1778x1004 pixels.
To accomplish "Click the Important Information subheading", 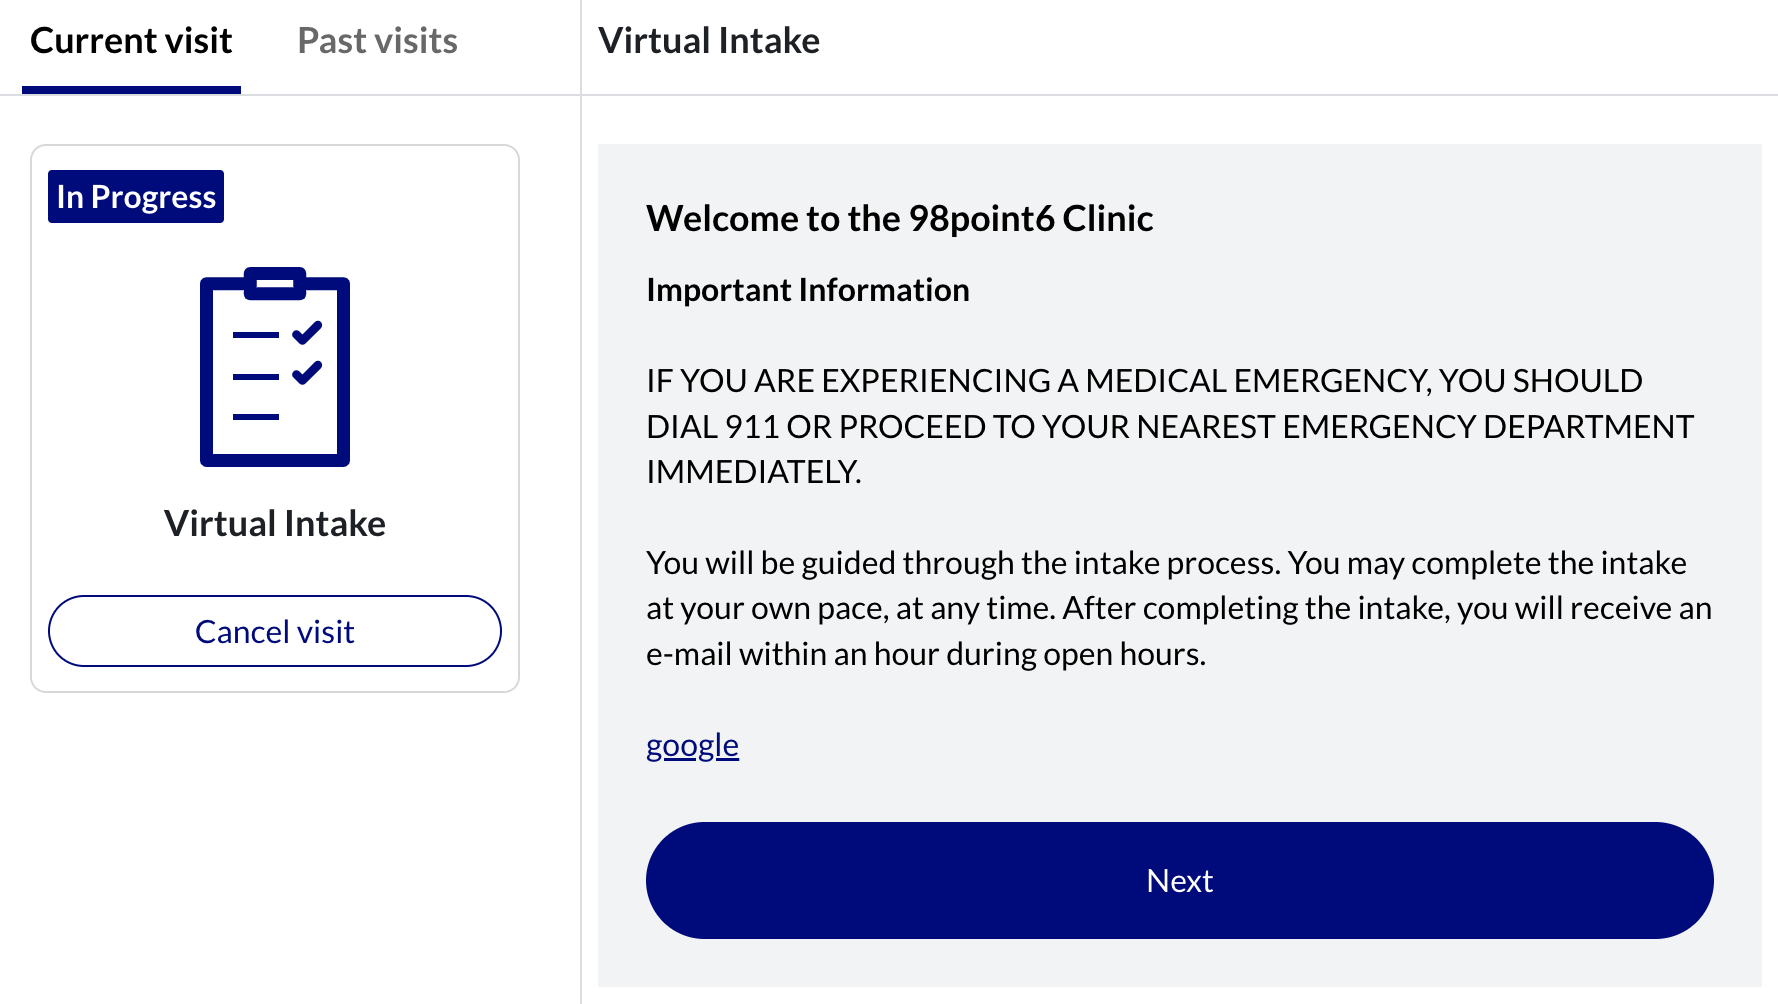I will point(808,290).
